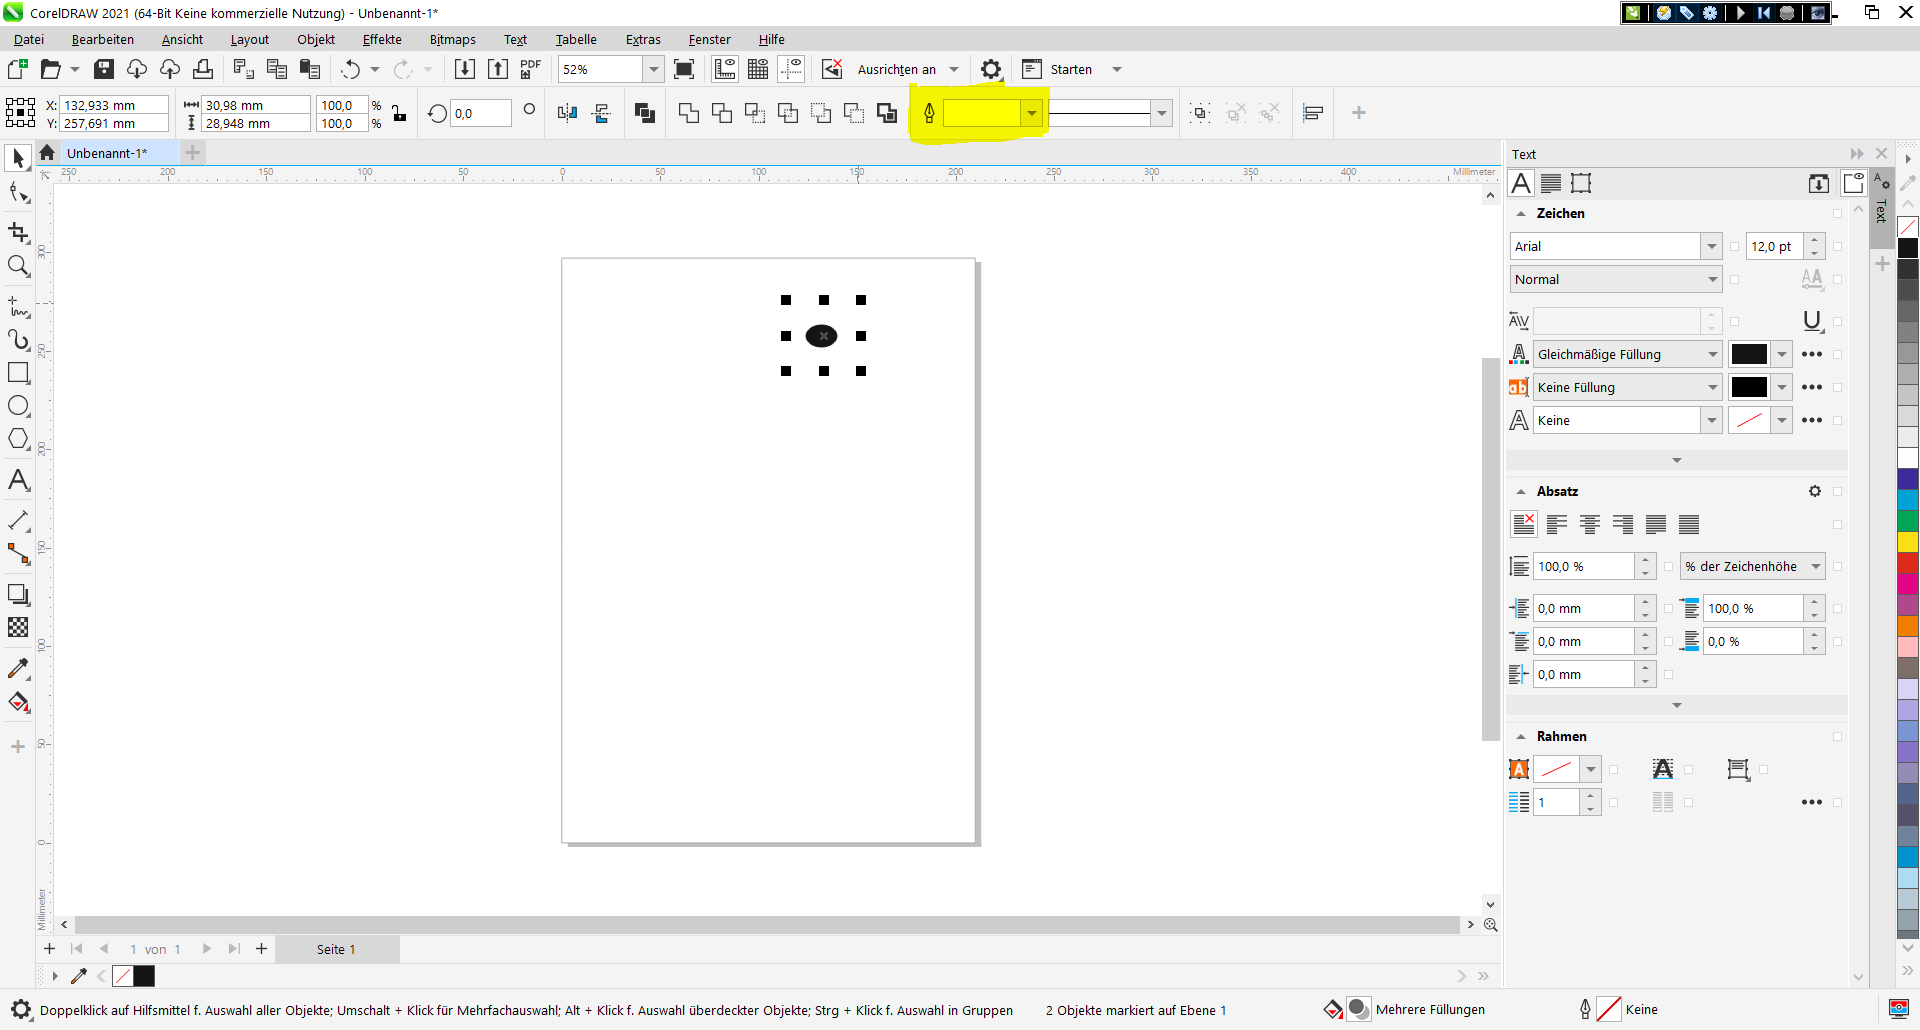This screenshot has width=1920, height=1030.
Task: Toggle underline in Zeichen section
Action: pyautogui.click(x=1811, y=321)
